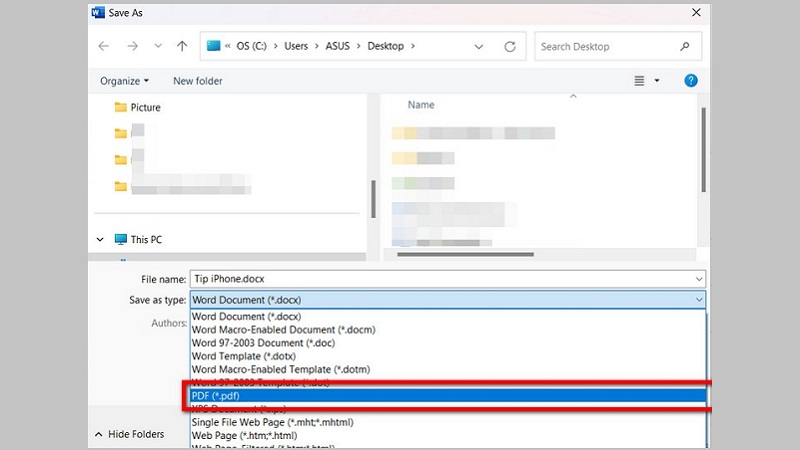Click the Word icon in title bar
Screen dimensions: 800x450
click(x=98, y=13)
